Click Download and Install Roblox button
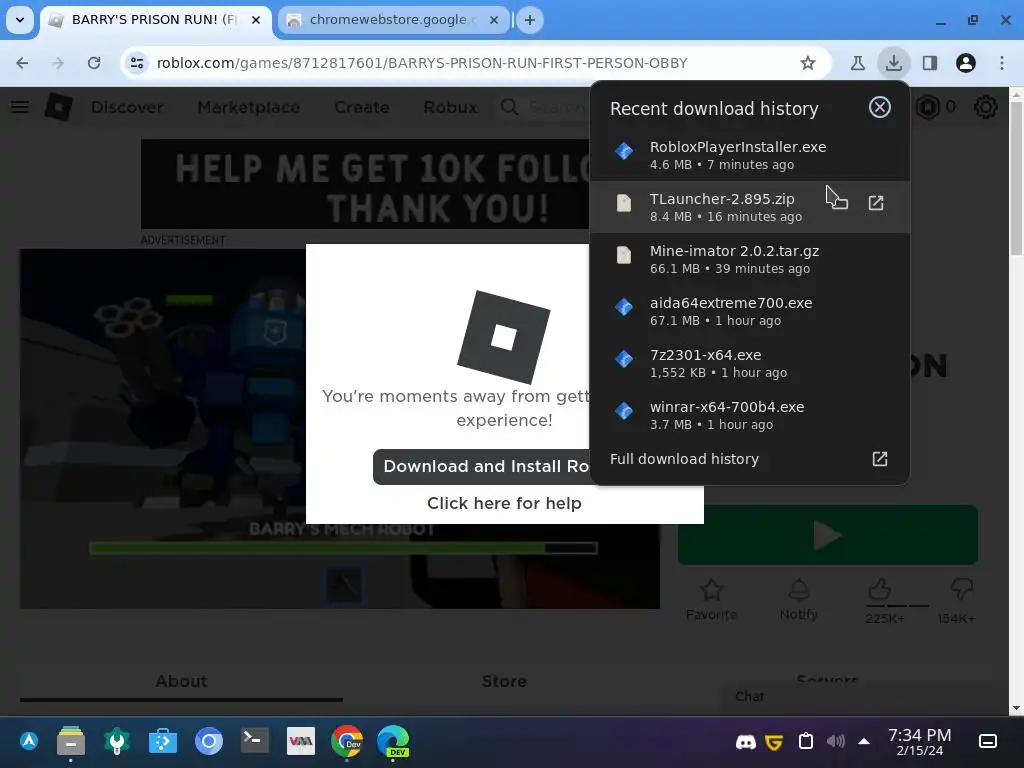Viewport: 1024px width, 768px height. tap(482, 466)
